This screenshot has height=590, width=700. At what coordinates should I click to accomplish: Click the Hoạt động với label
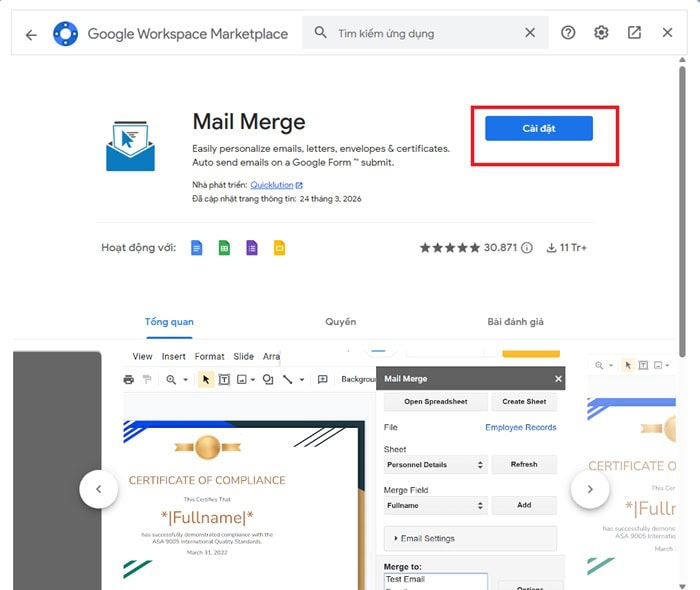click(138, 248)
